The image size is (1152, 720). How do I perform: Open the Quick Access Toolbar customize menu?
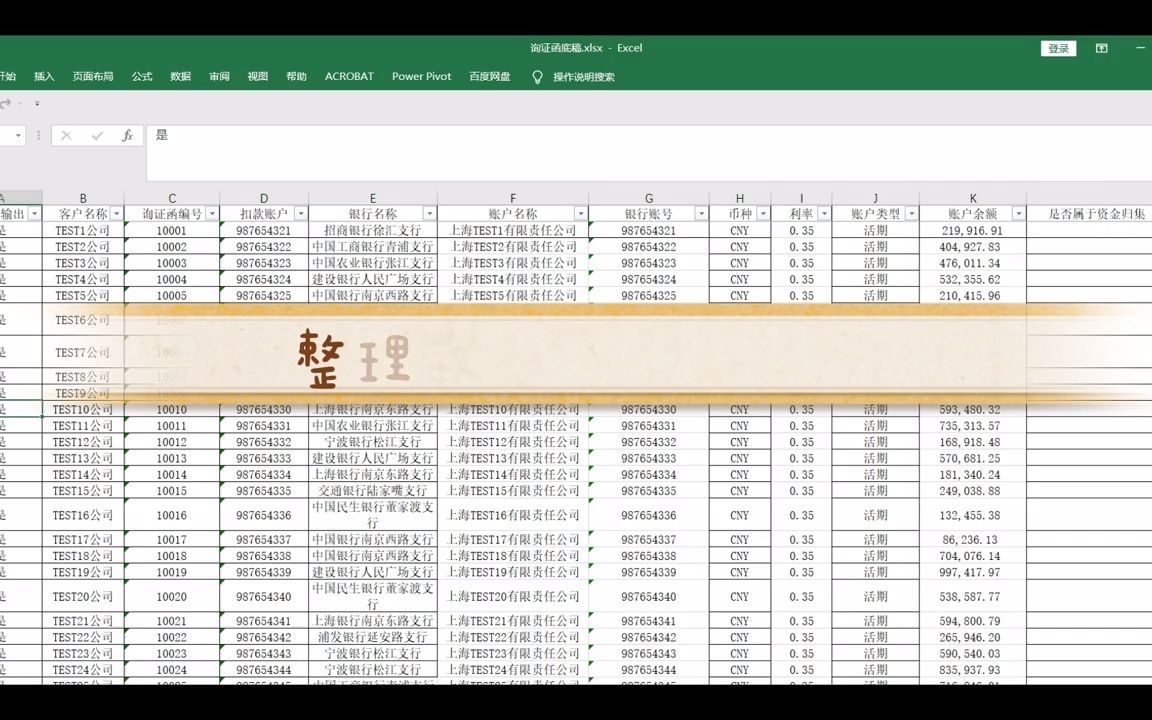tap(37, 103)
